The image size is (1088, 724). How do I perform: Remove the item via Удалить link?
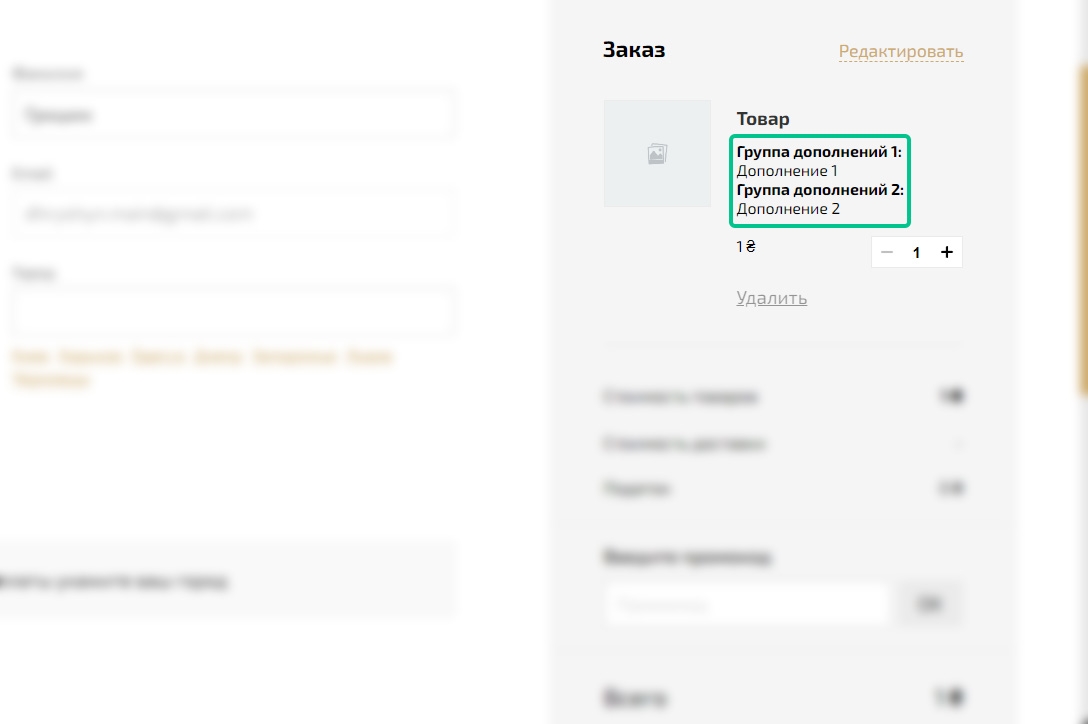(772, 298)
